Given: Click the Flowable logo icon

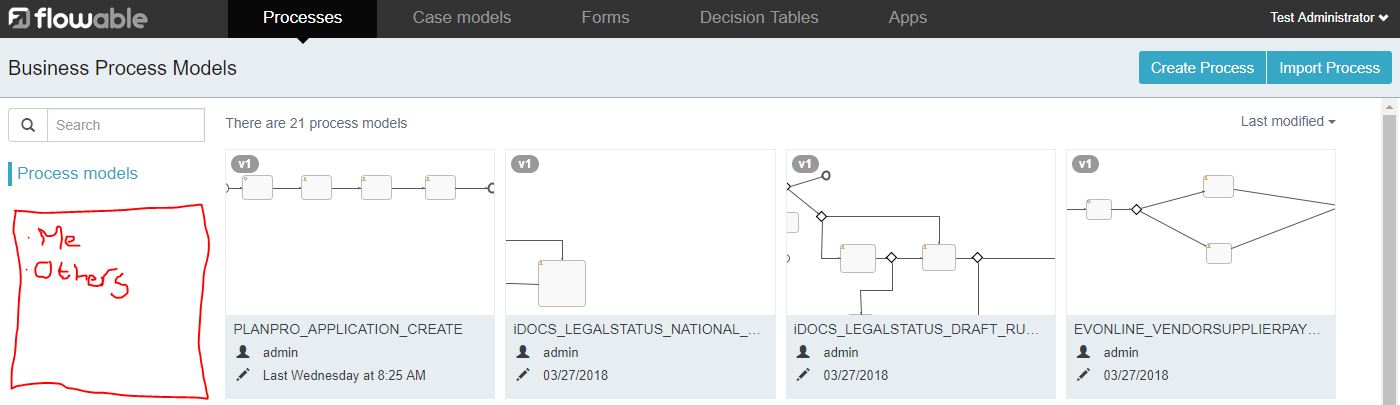Looking at the screenshot, I should (x=20, y=18).
